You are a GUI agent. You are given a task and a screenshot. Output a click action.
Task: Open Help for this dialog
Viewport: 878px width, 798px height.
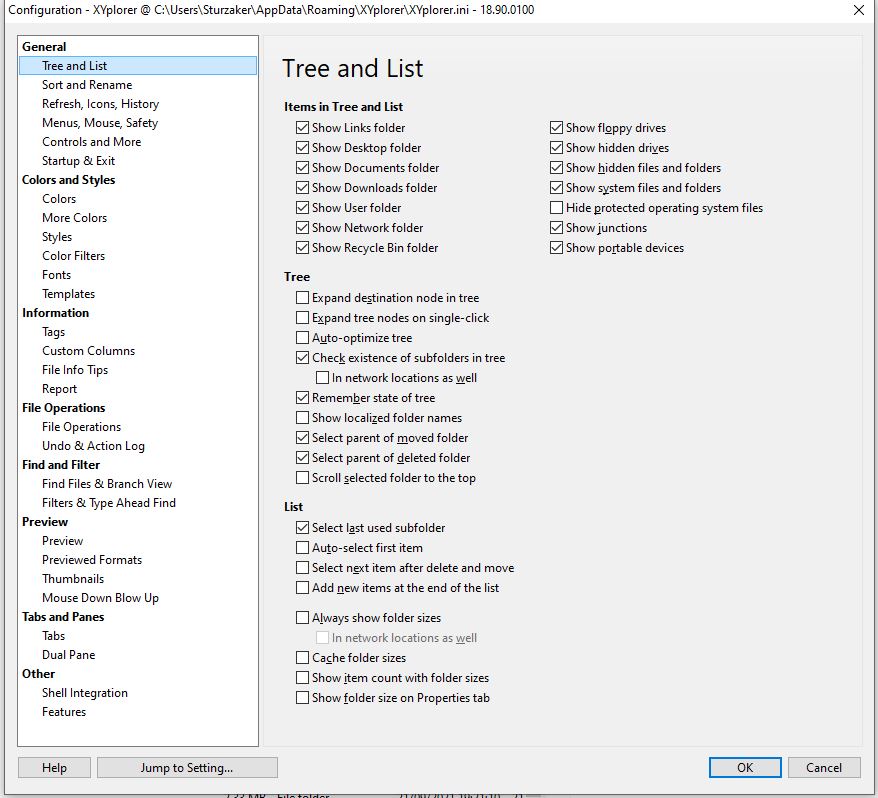pos(54,768)
